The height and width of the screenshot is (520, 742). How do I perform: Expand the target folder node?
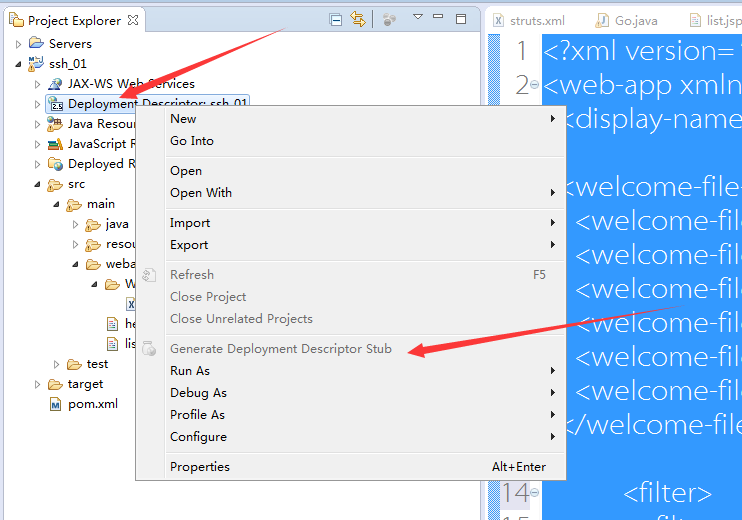37,384
